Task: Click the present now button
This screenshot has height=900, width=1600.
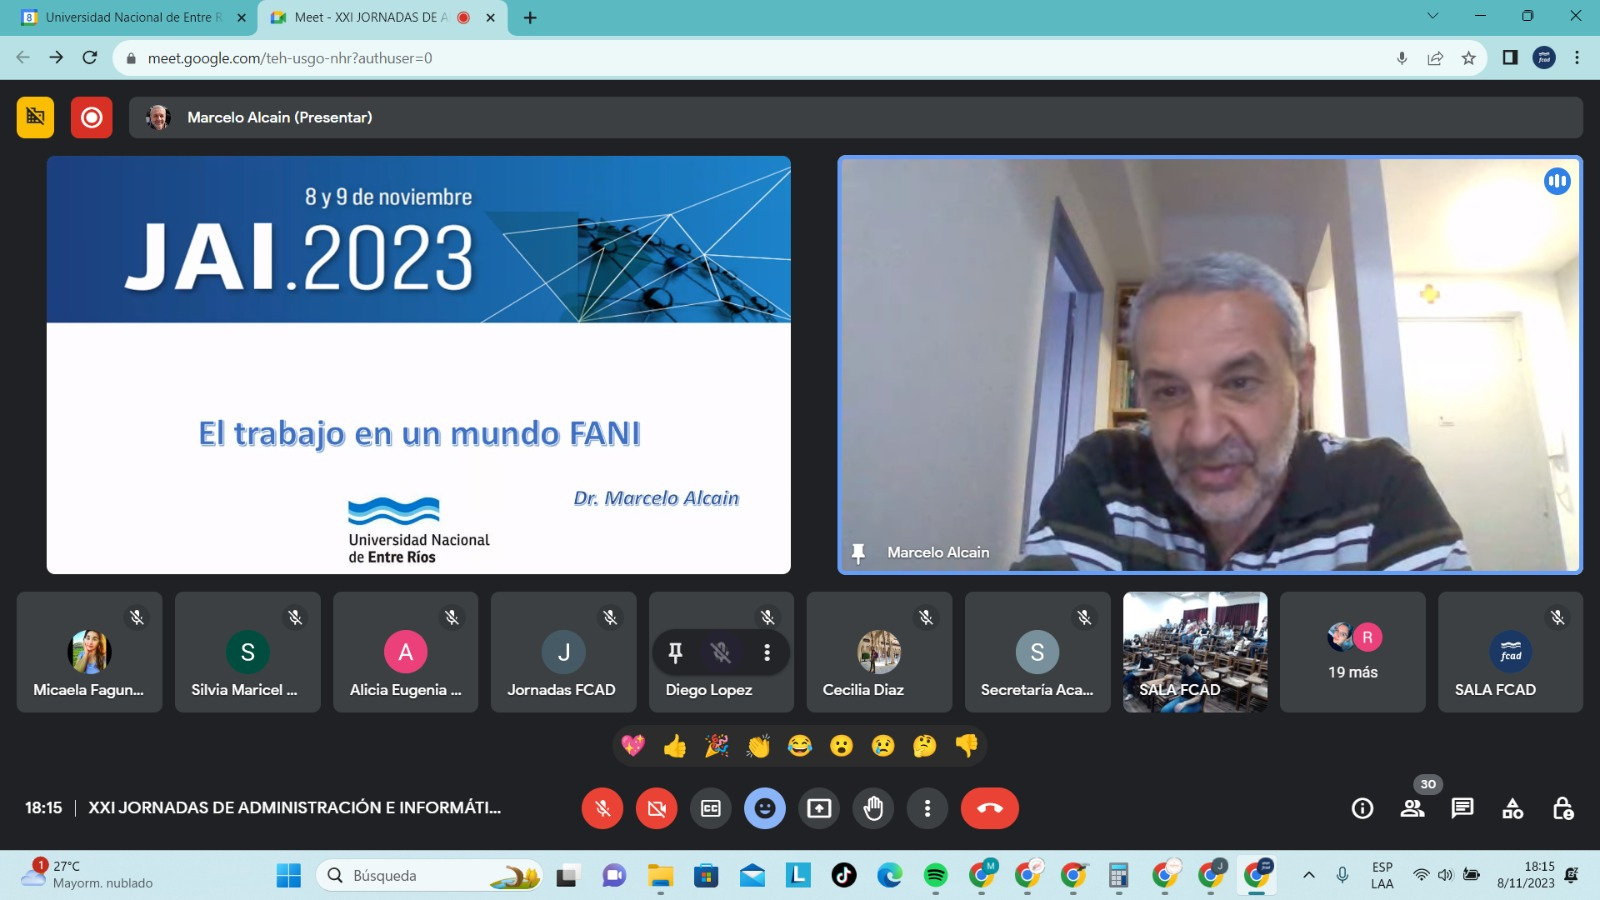Action: (819, 808)
